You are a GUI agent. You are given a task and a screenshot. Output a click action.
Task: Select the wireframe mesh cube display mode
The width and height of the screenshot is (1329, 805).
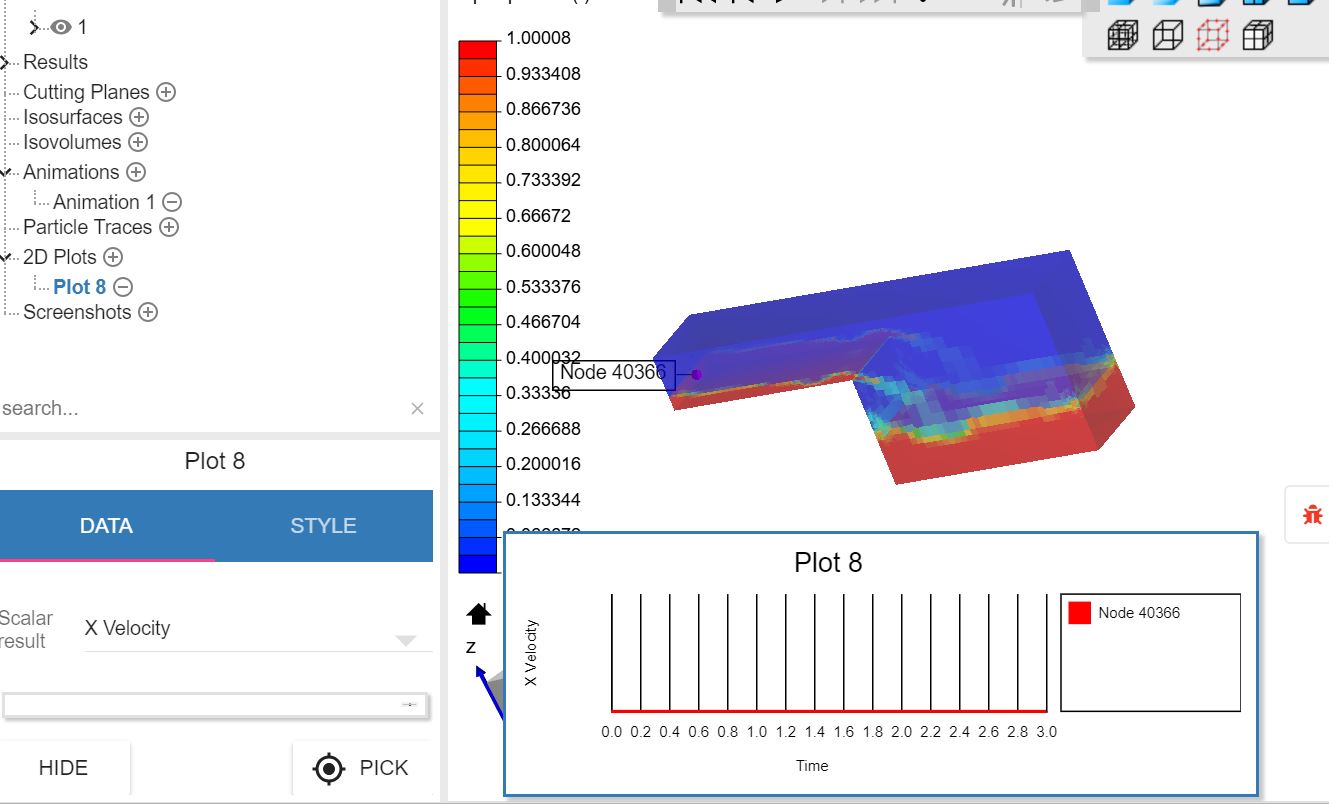(1122, 34)
